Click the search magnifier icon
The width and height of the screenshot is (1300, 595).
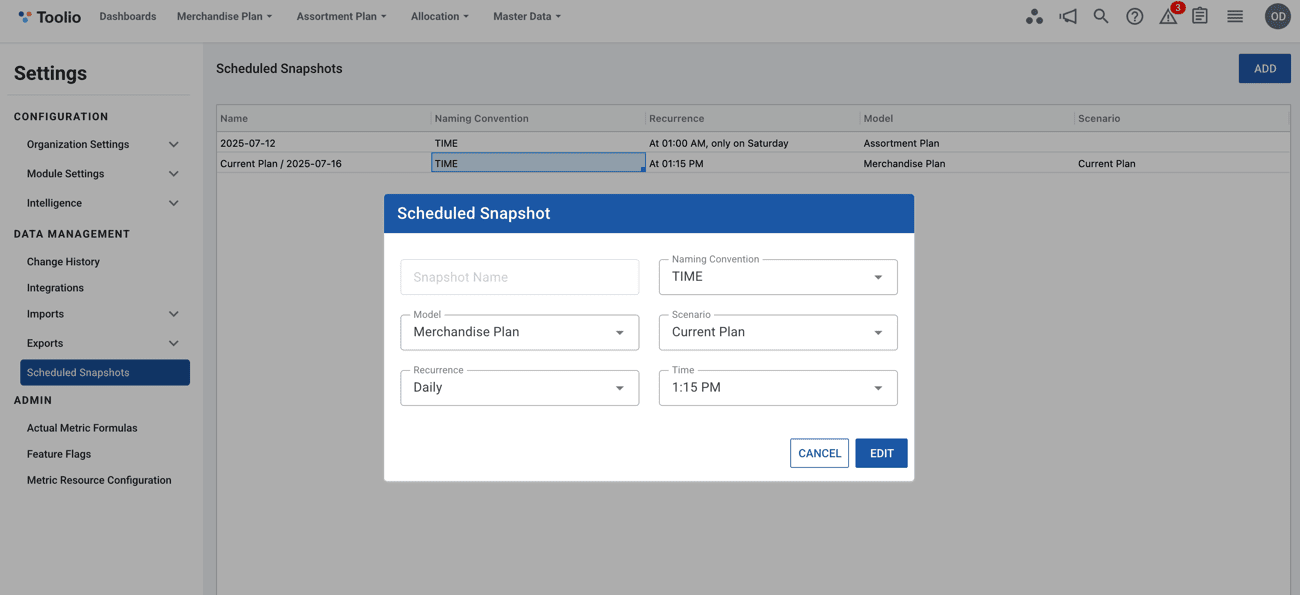coord(1101,16)
